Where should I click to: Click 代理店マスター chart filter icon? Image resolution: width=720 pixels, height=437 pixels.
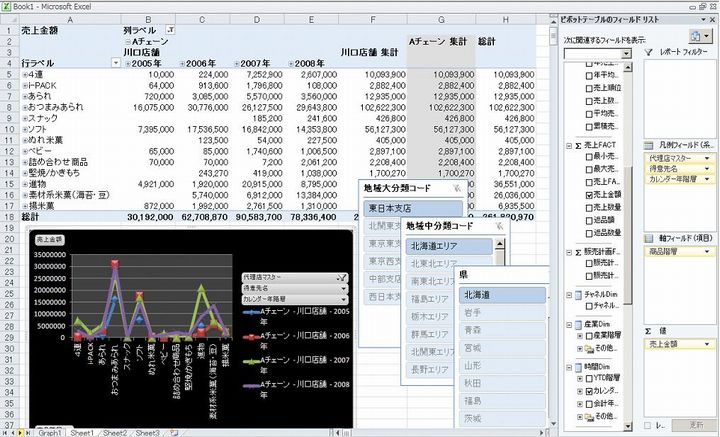(x=341, y=277)
